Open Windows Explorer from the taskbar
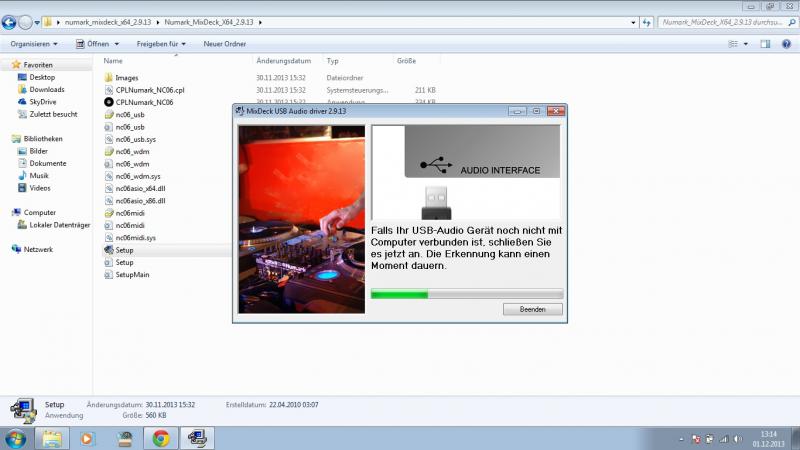Image resolution: width=800 pixels, height=450 pixels. [x=52, y=439]
